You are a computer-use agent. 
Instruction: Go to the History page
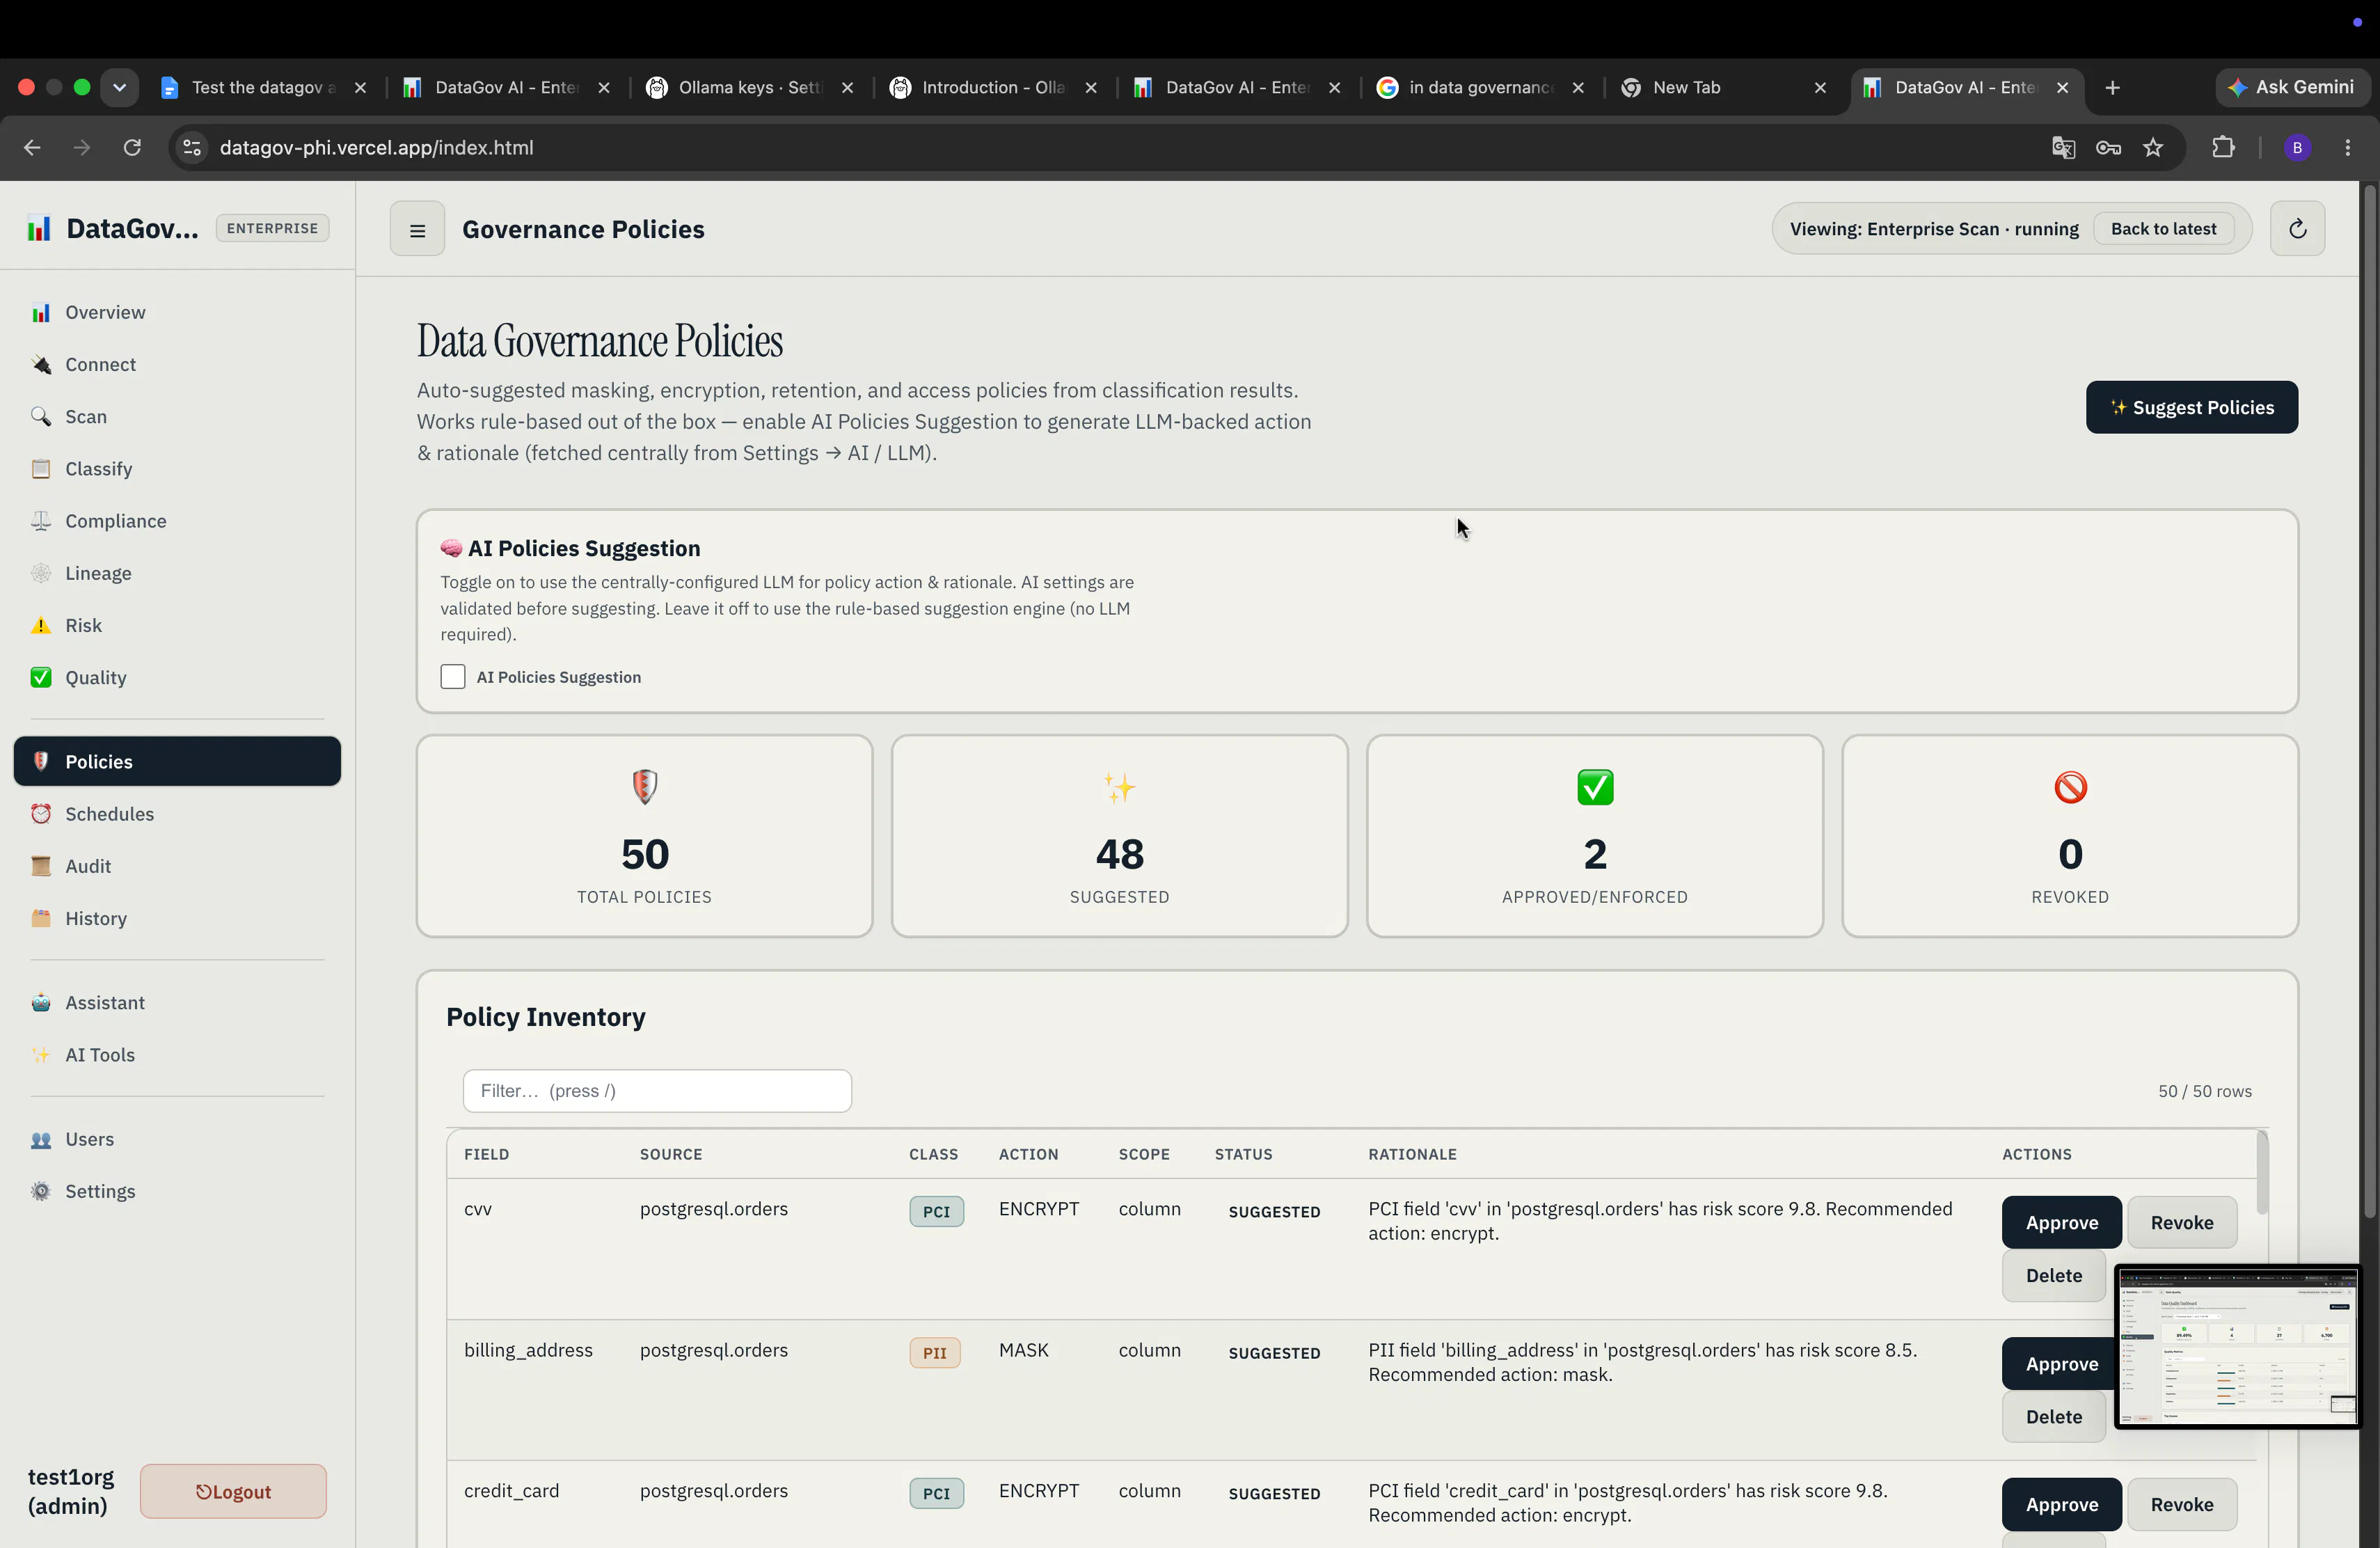click(x=176, y=918)
